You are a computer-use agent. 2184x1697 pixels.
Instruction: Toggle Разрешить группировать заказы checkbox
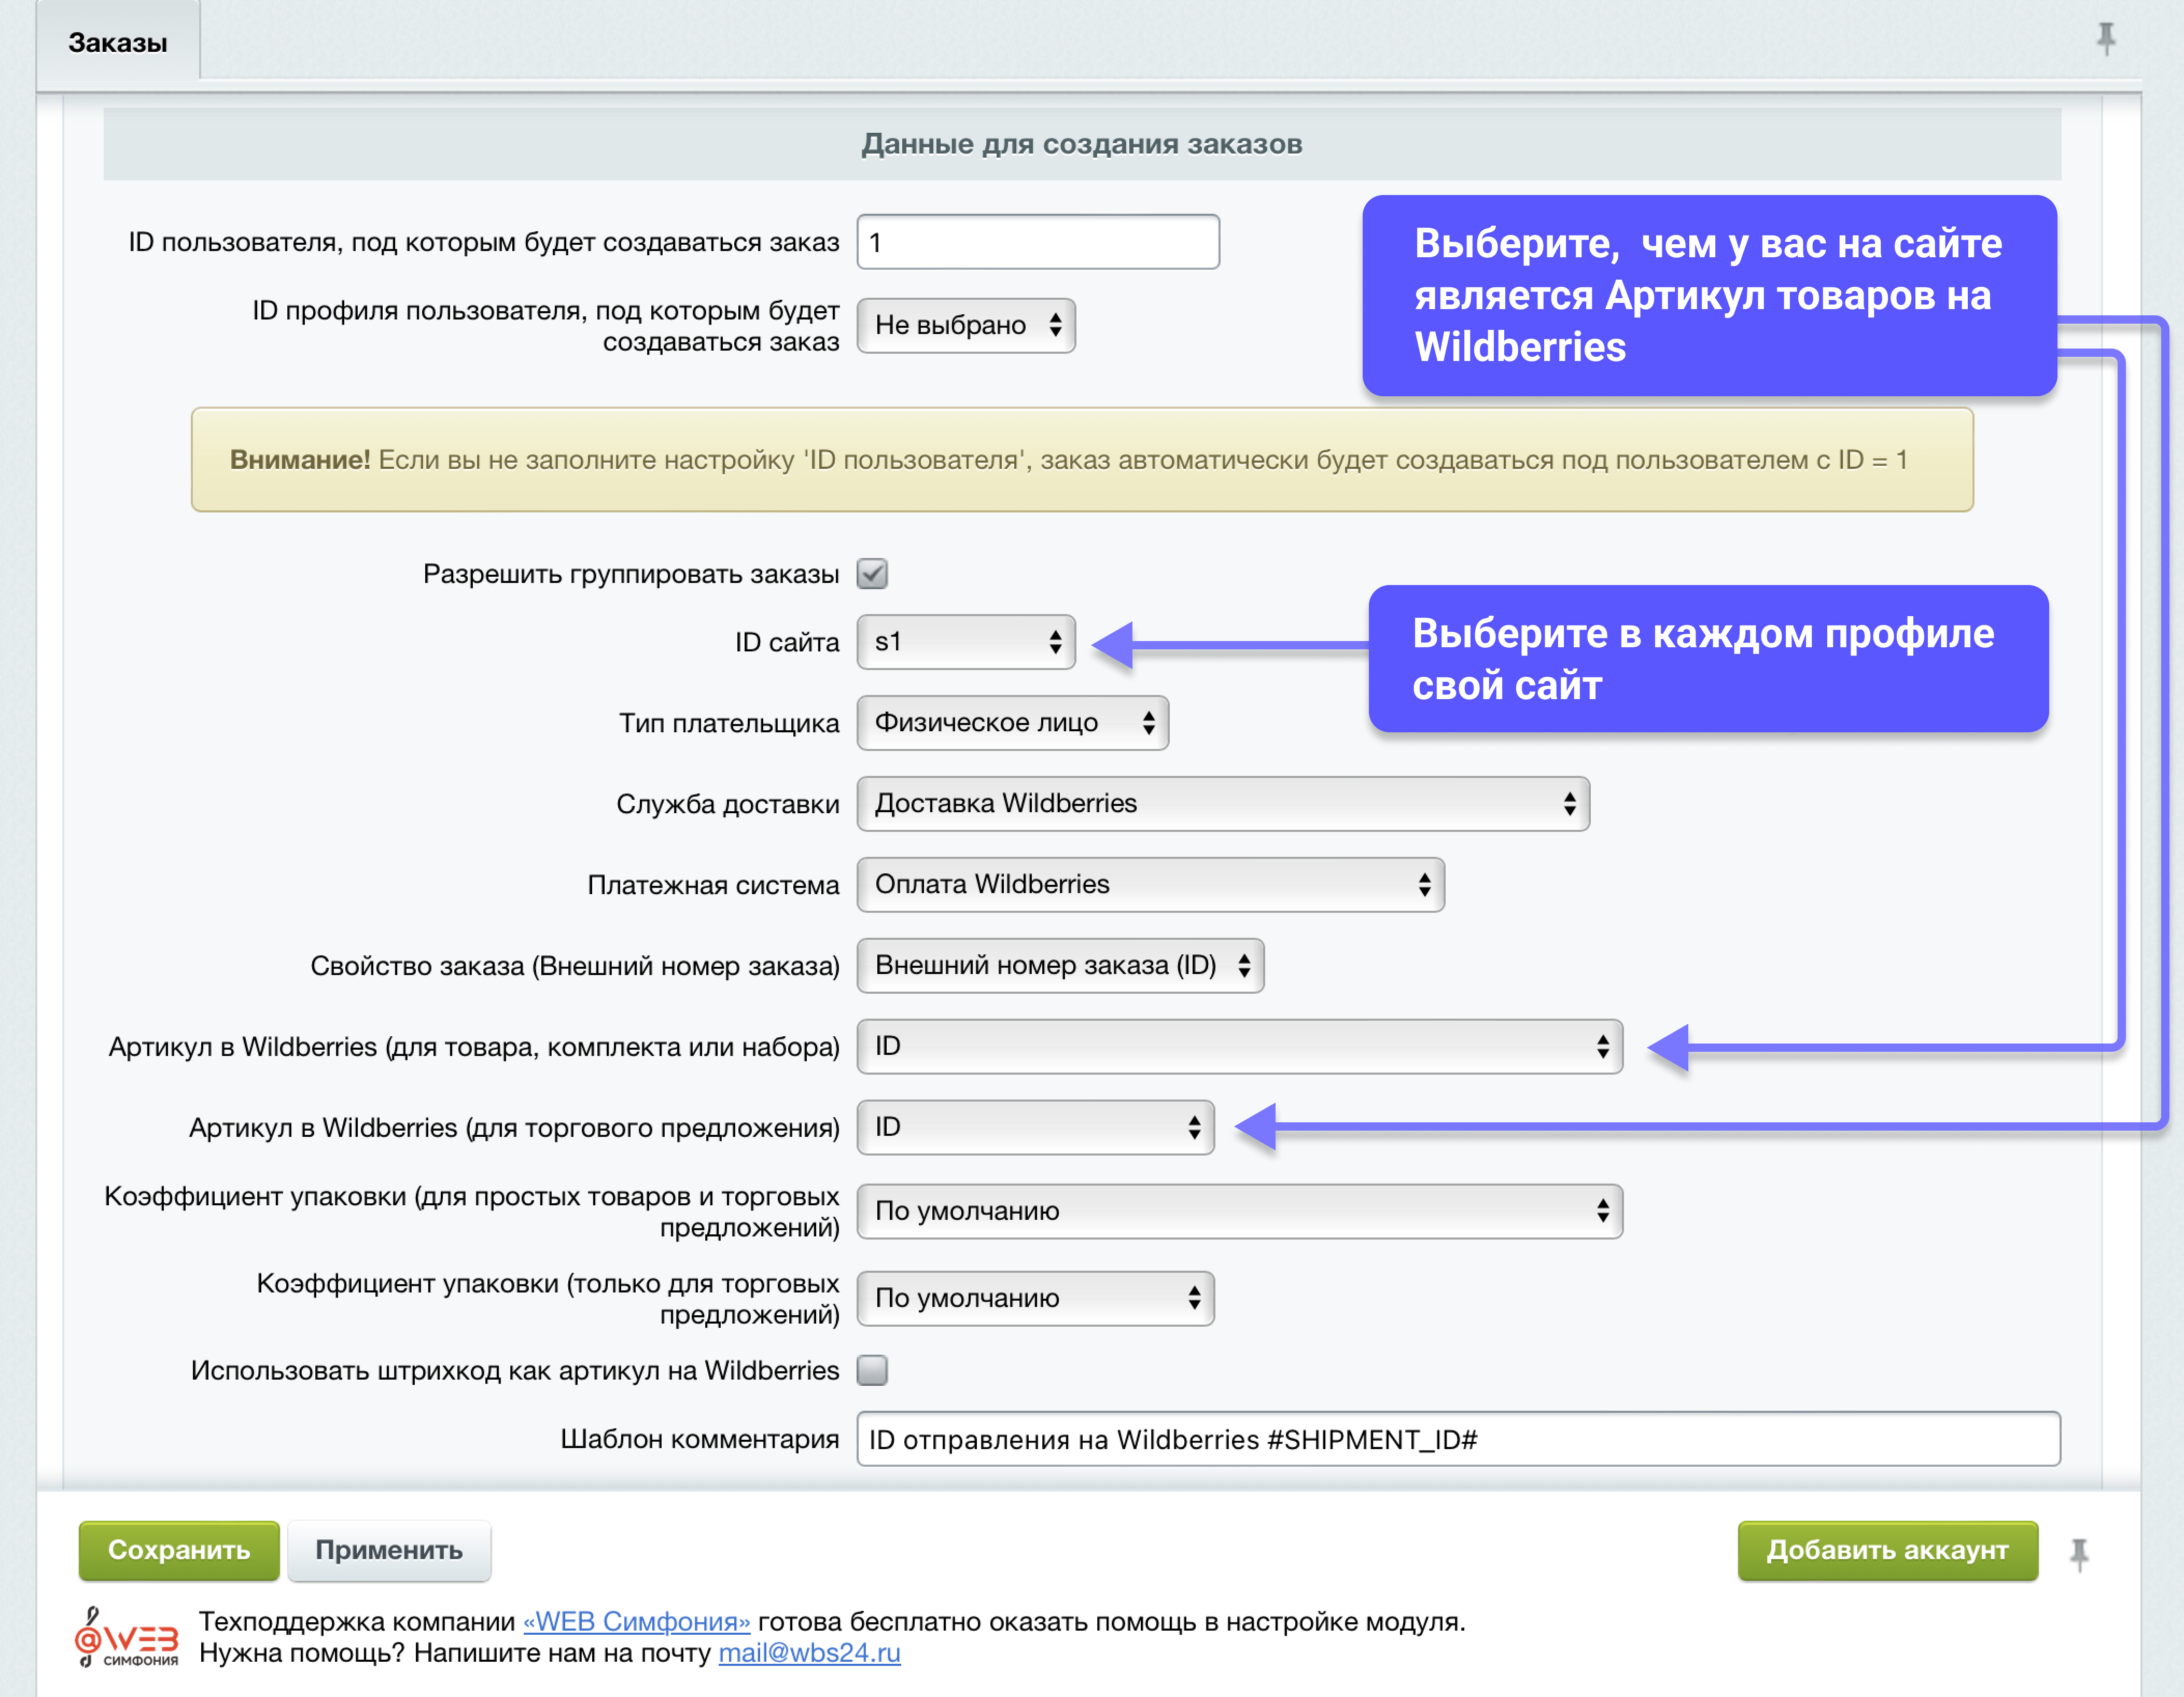[x=872, y=574]
